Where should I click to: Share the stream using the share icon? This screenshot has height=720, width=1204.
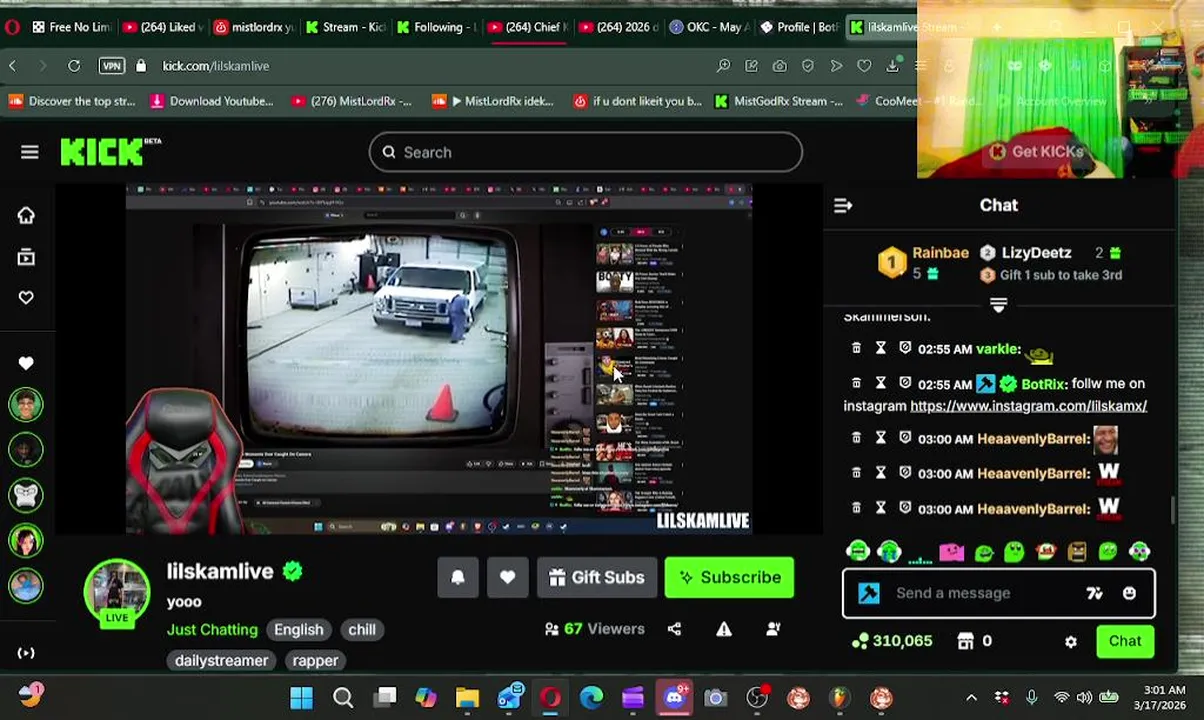pyautogui.click(x=674, y=629)
